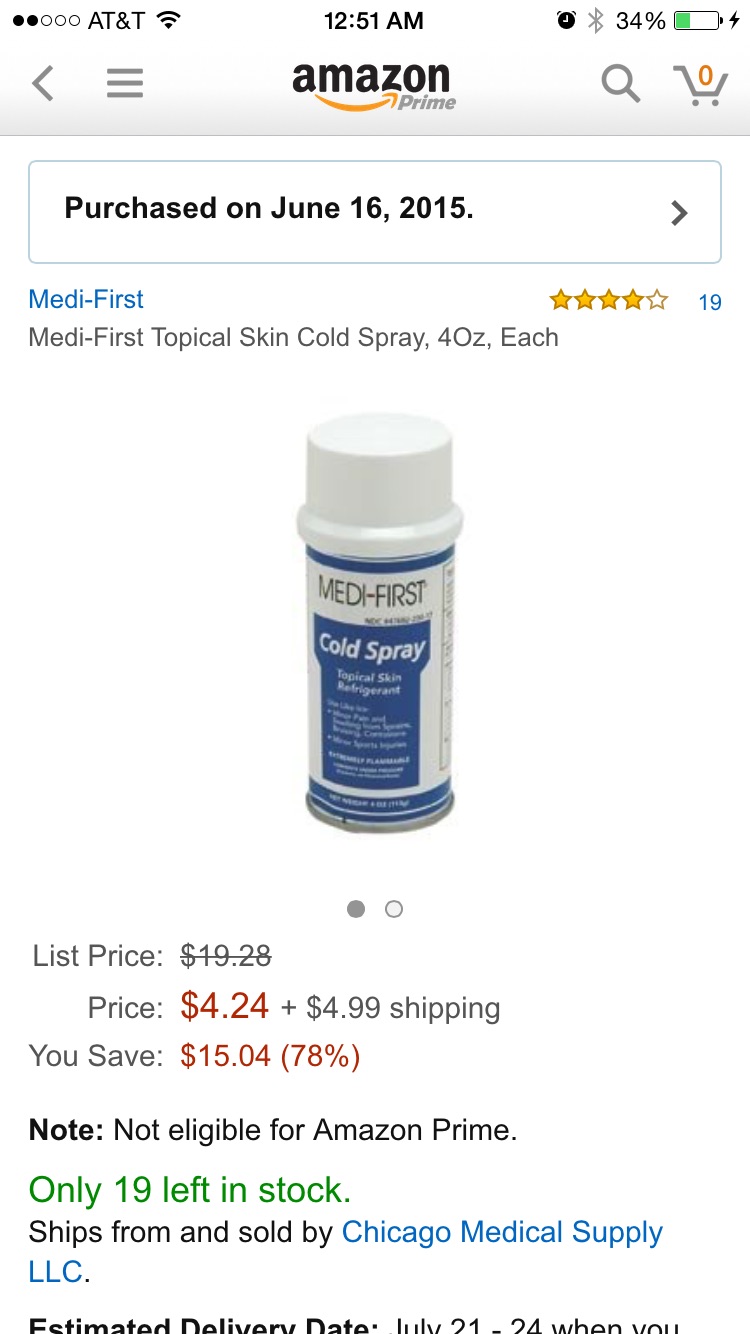Screen dimensions: 750x1334
Task: Tap the $4.24 price text
Action: [x=225, y=1006]
